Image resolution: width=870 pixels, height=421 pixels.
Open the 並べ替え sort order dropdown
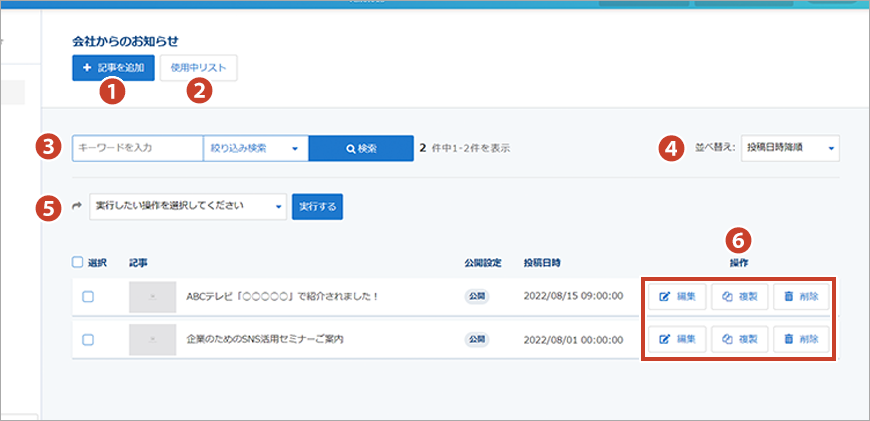pyautogui.click(x=790, y=148)
